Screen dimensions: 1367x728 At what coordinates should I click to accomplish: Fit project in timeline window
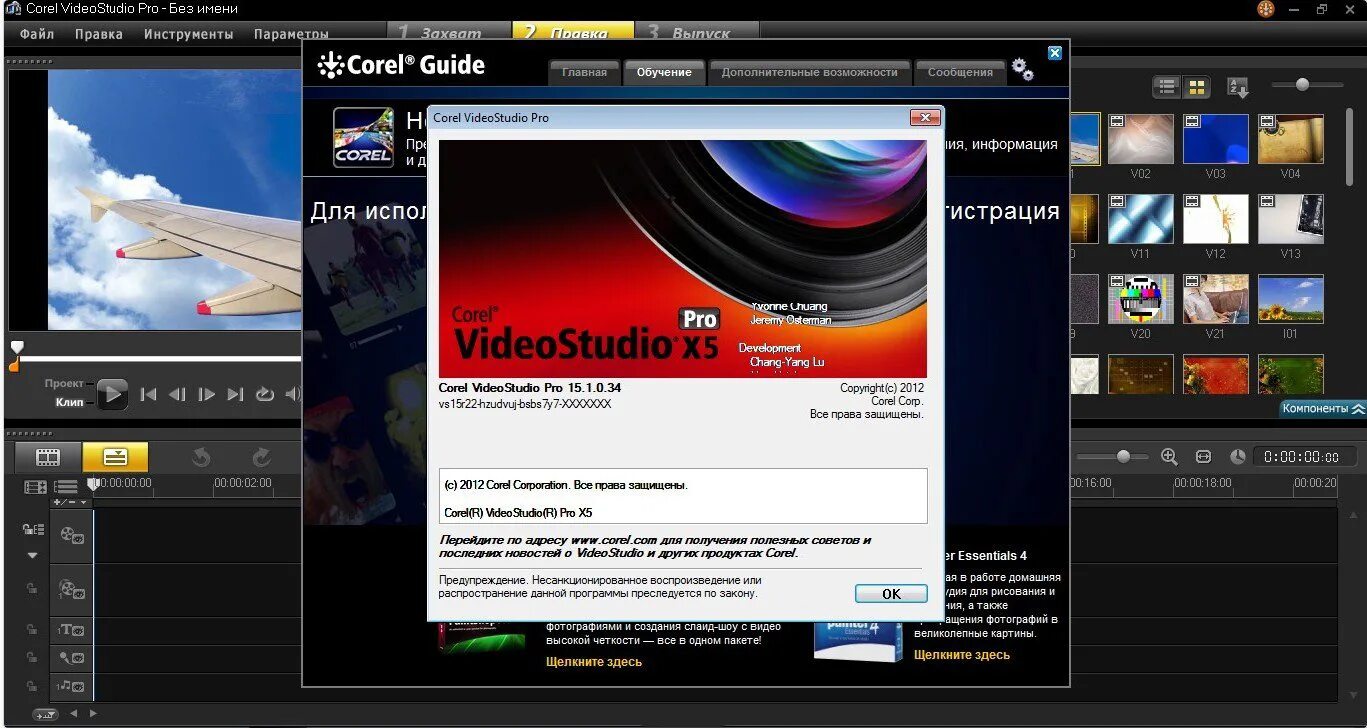[x=1203, y=456]
